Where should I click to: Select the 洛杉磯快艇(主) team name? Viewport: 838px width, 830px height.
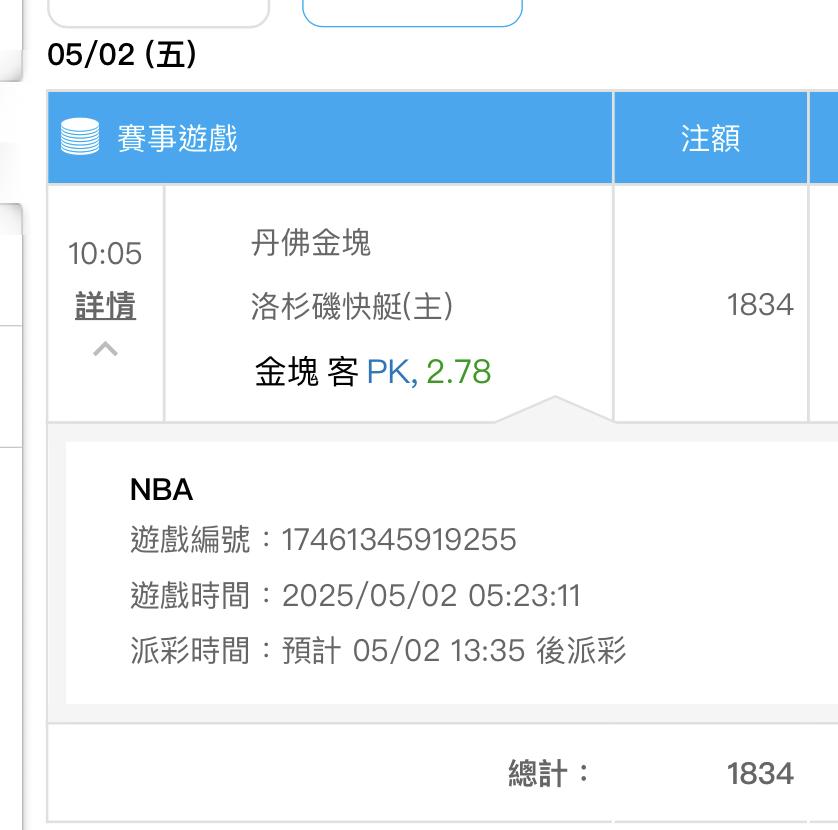coord(352,306)
